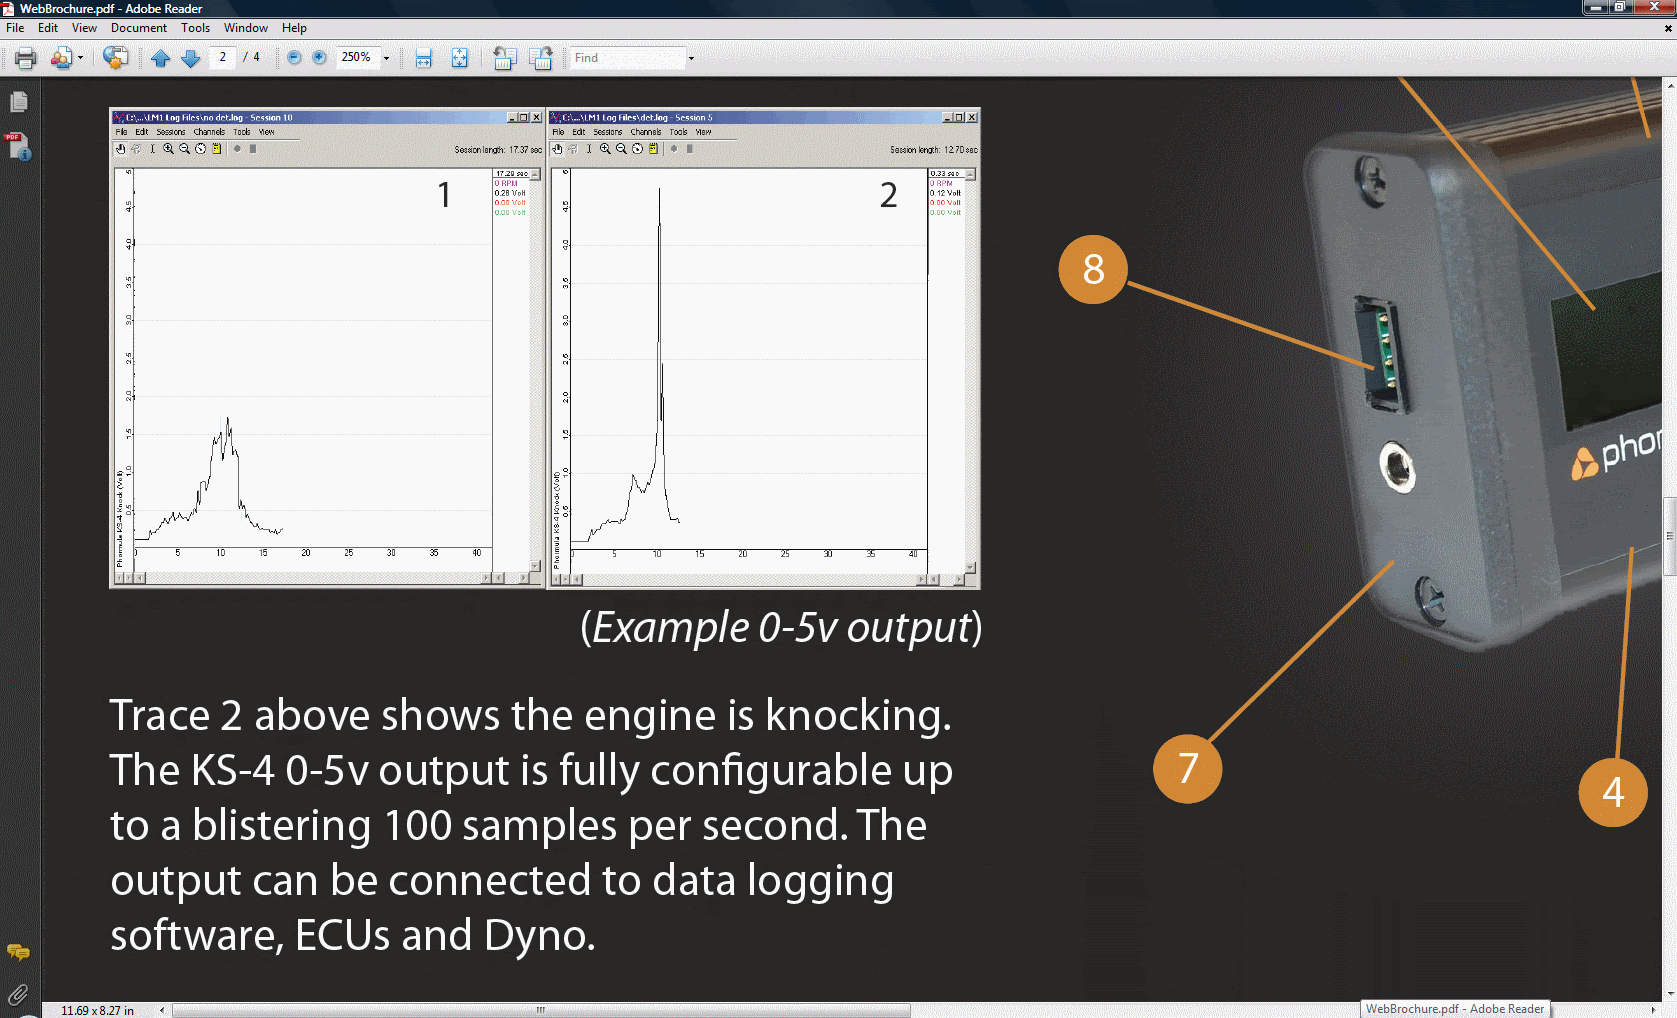Open the View menu
The height and width of the screenshot is (1018, 1677).
pyautogui.click(x=84, y=28)
